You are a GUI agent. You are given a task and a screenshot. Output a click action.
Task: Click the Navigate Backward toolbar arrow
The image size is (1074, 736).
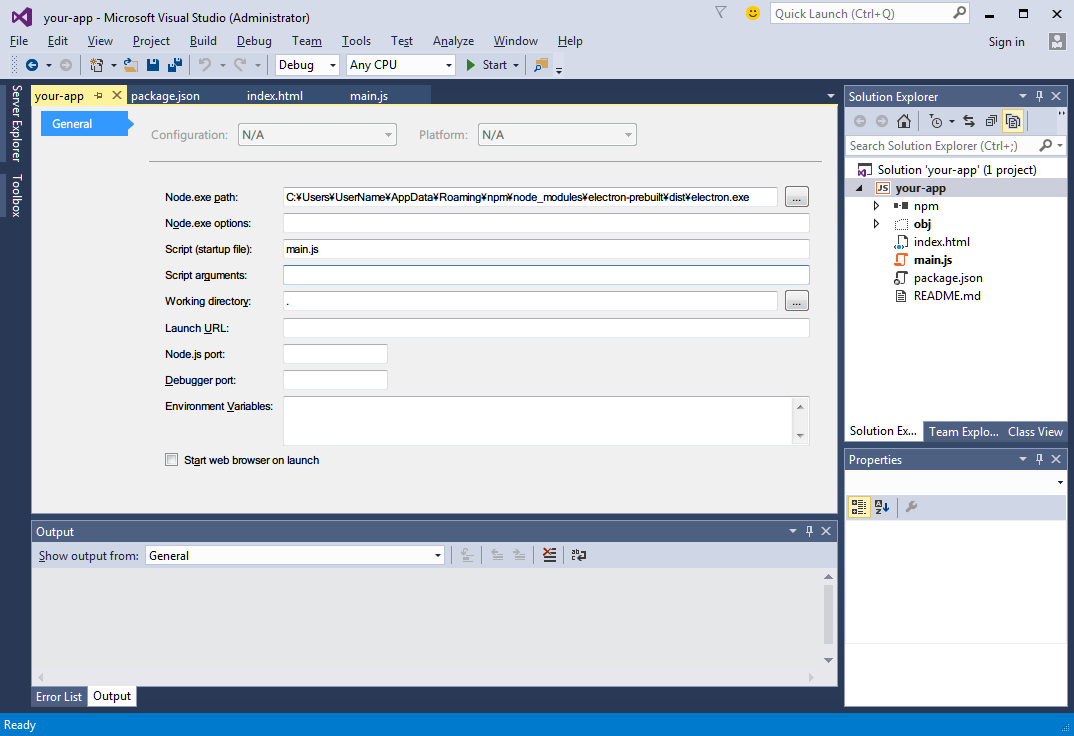(32, 65)
